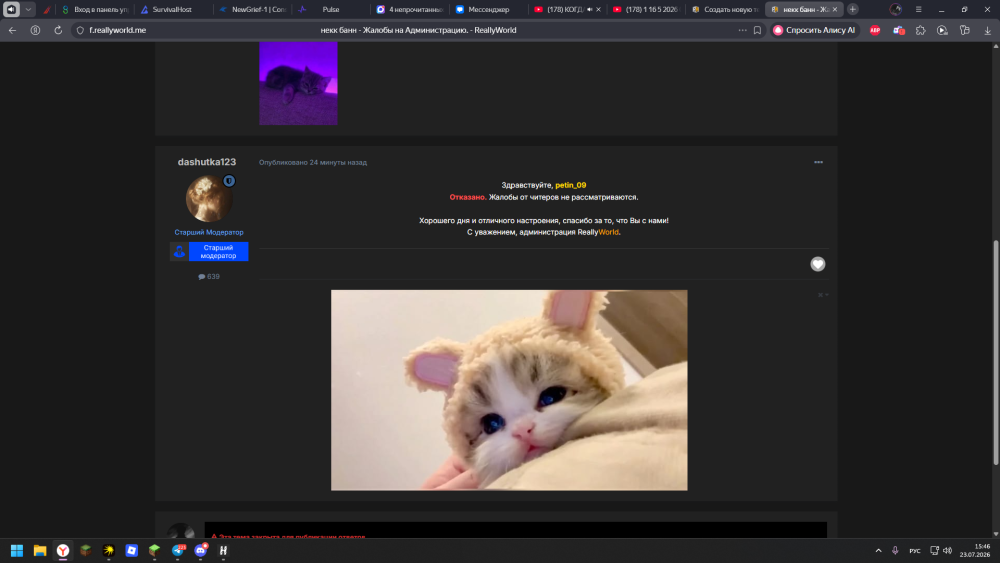Open volume control in the system tray
The height and width of the screenshot is (563, 1000).
coord(948,550)
